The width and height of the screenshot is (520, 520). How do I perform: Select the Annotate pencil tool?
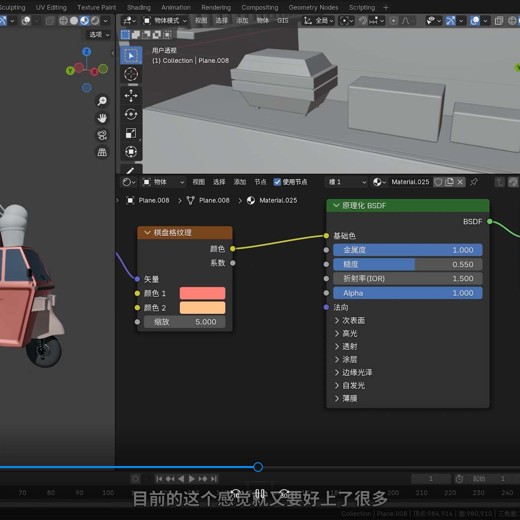(x=131, y=170)
